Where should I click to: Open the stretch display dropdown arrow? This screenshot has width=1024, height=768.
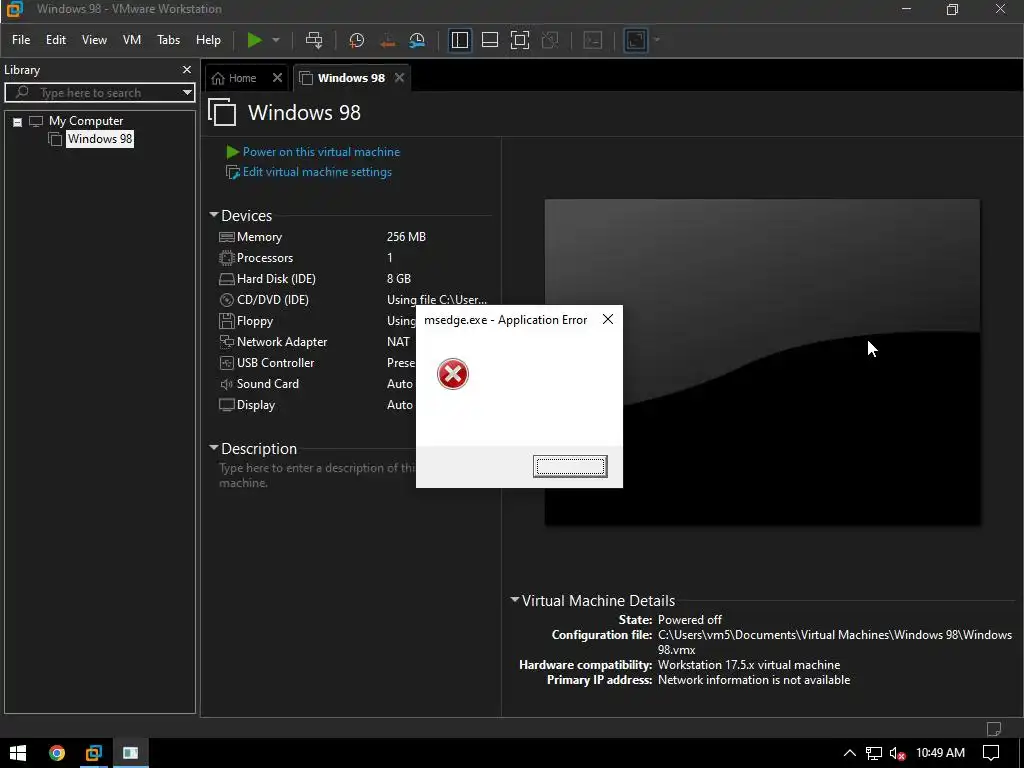(x=656, y=40)
